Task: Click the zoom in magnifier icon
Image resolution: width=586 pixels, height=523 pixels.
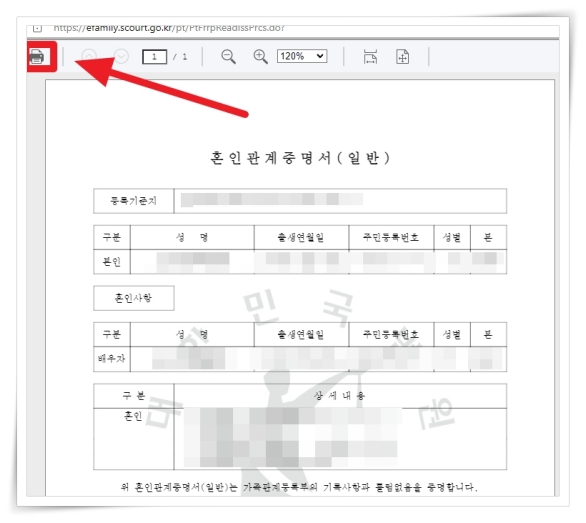Action: [260, 57]
